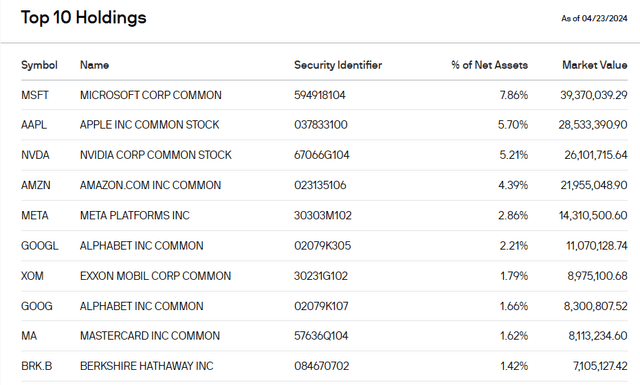640x385 pixels.
Task: Click the Security Identifier column header
Action: [338, 65]
